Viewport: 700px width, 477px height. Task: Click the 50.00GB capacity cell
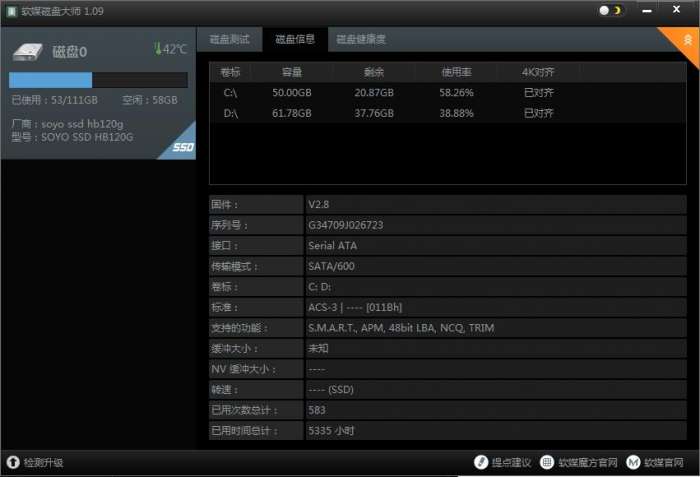292,92
